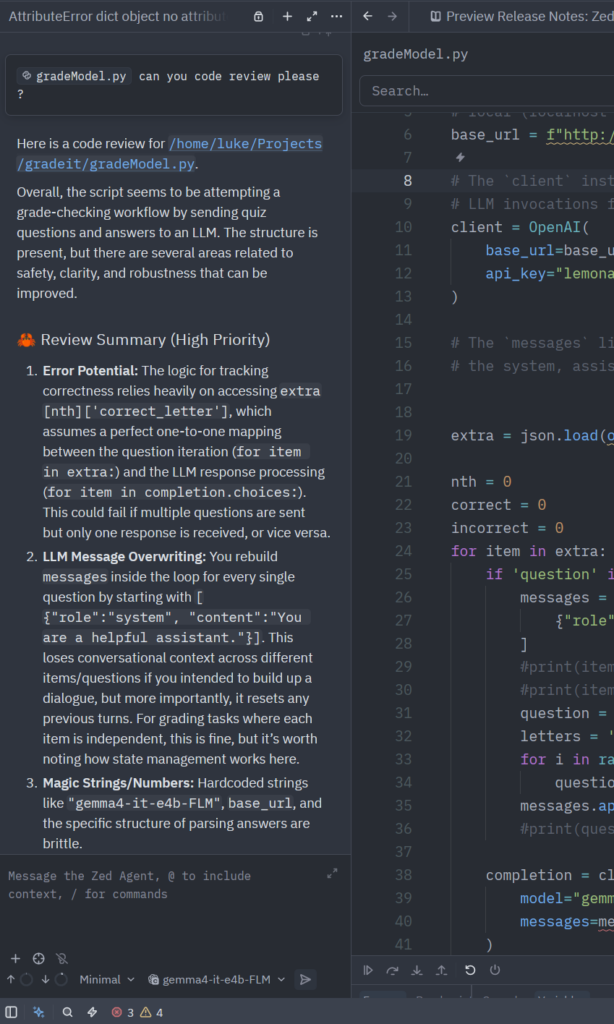Focus the Search… field in the editor

[487, 91]
